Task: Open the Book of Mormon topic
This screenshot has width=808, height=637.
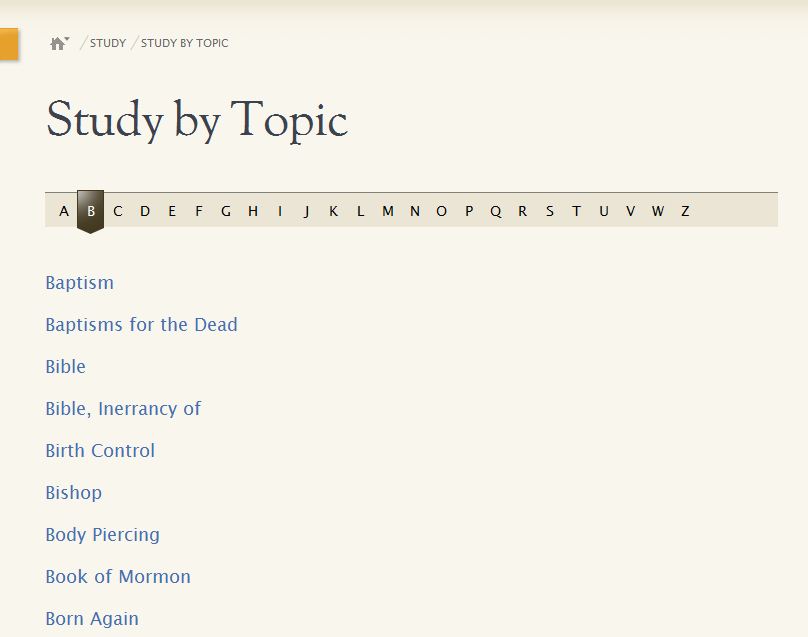Action: [x=118, y=577]
